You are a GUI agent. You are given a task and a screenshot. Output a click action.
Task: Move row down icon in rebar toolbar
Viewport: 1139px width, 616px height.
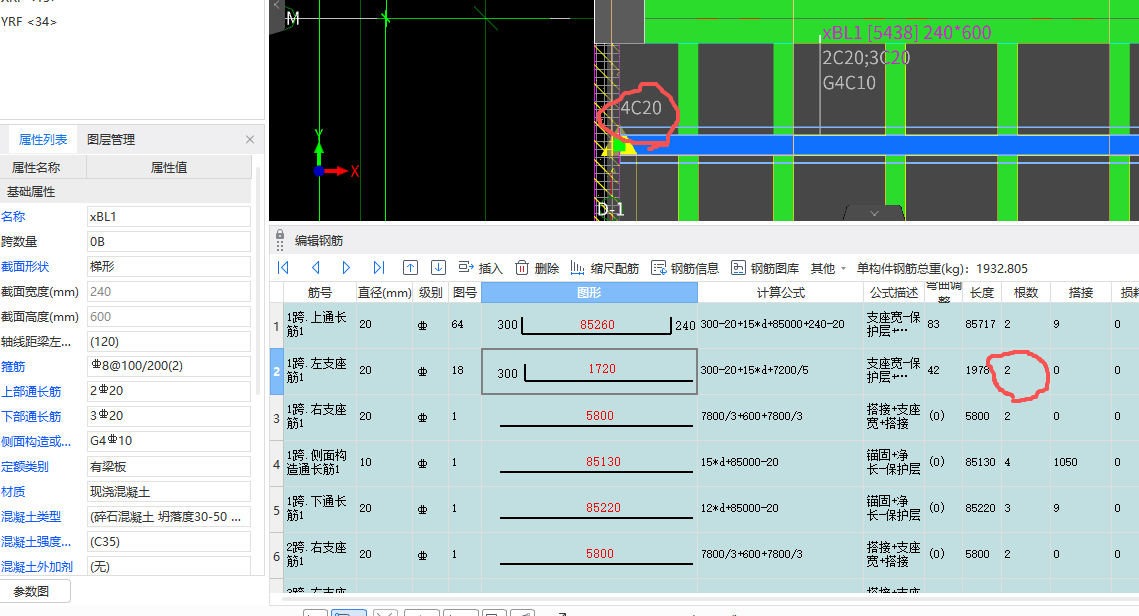click(438, 268)
